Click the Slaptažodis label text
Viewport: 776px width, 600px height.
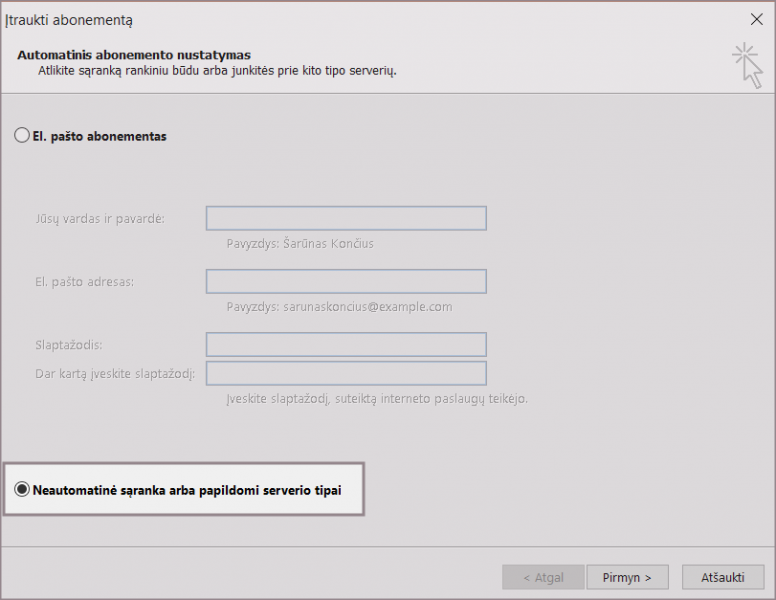point(68,345)
